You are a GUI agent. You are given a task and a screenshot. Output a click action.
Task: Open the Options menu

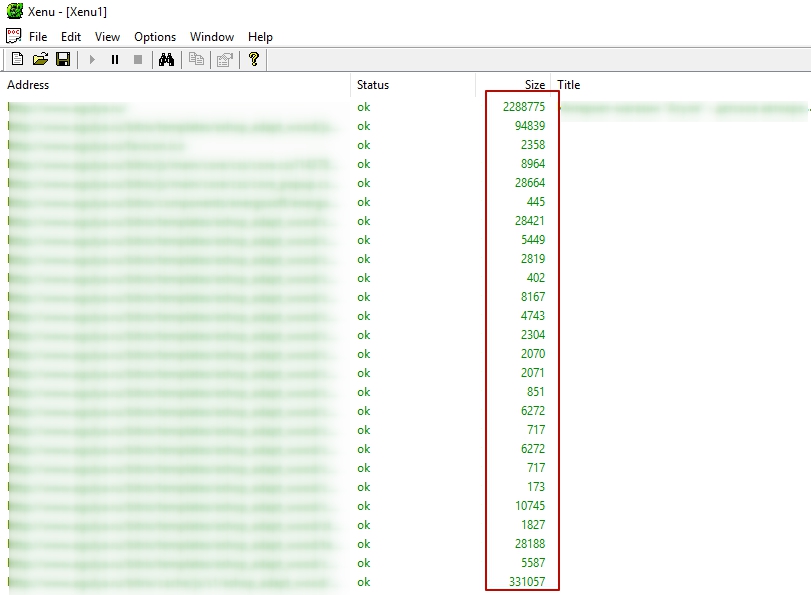point(155,37)
